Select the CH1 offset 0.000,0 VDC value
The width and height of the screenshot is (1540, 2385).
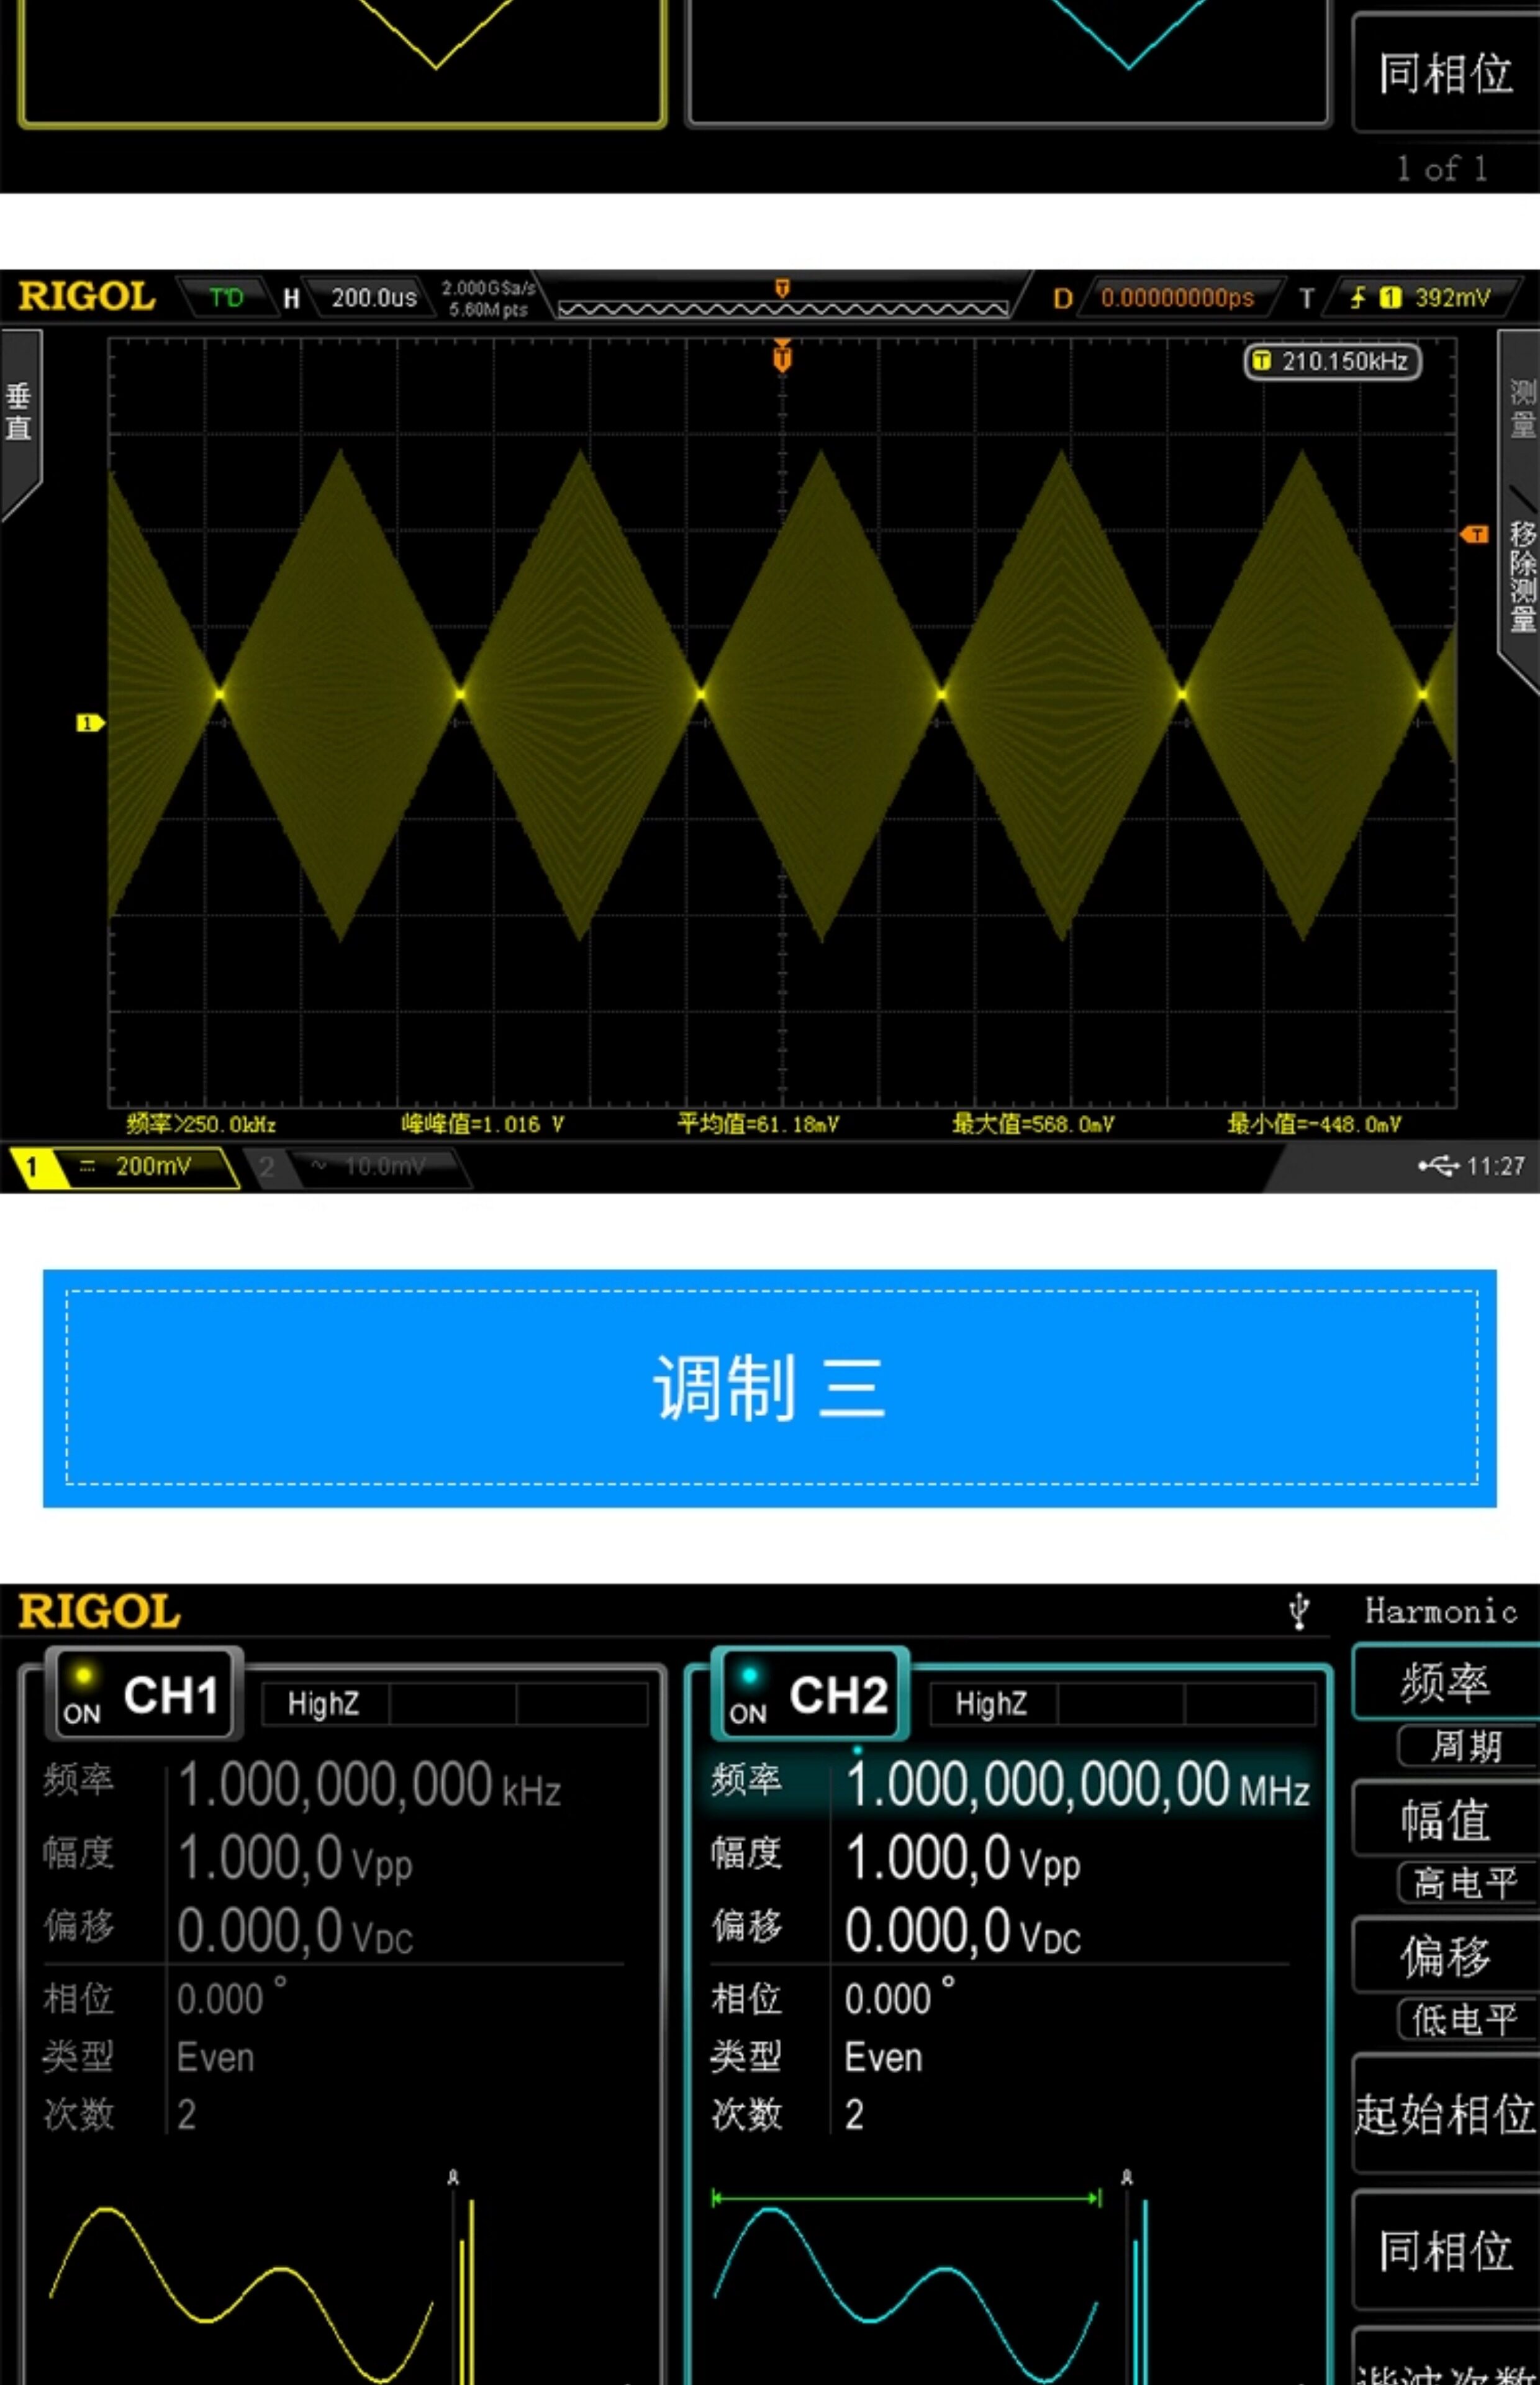pos(295,1931)
